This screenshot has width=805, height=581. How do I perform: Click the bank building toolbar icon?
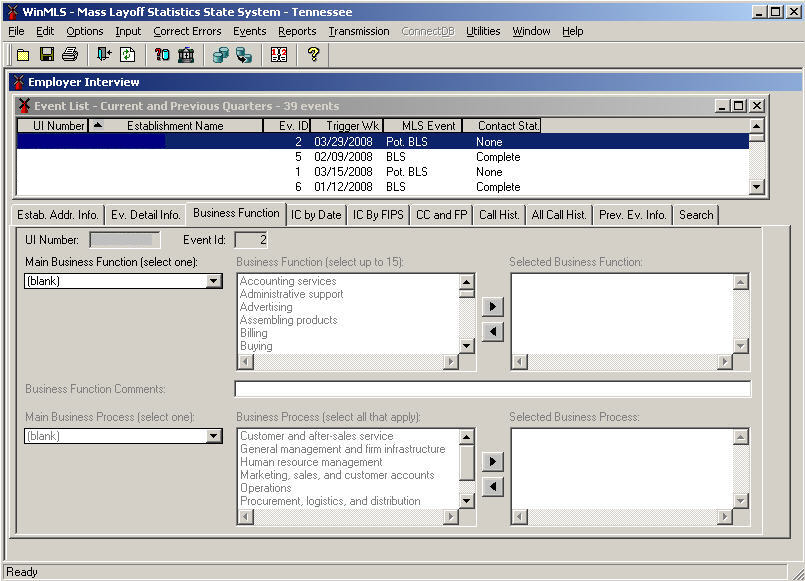186,54
